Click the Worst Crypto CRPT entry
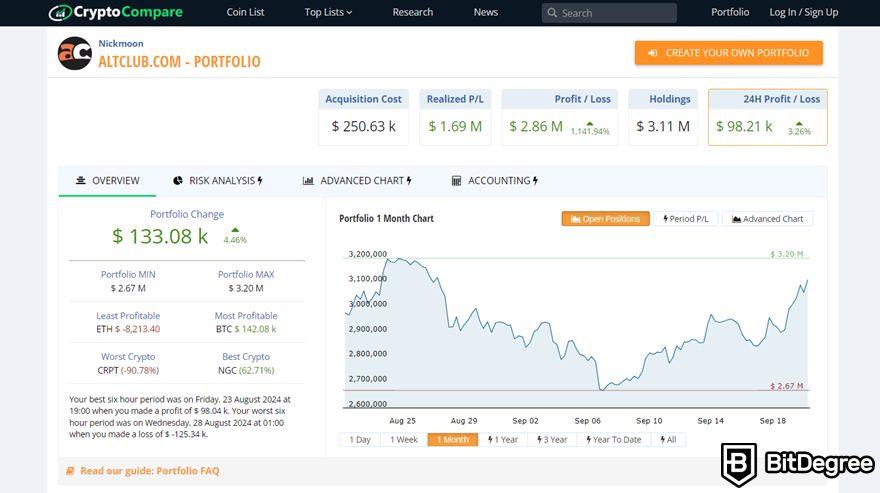This screenshot has height=493, width=880. [128, 371]
